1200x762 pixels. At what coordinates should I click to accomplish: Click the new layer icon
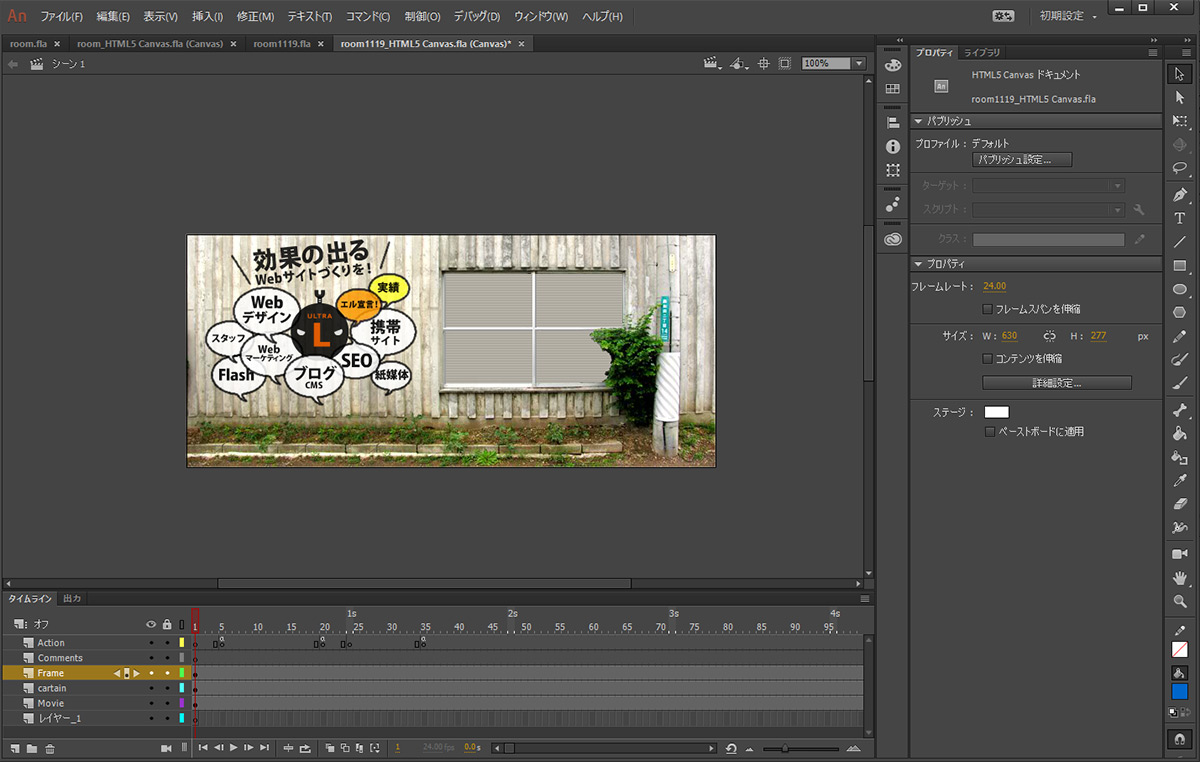15,748
